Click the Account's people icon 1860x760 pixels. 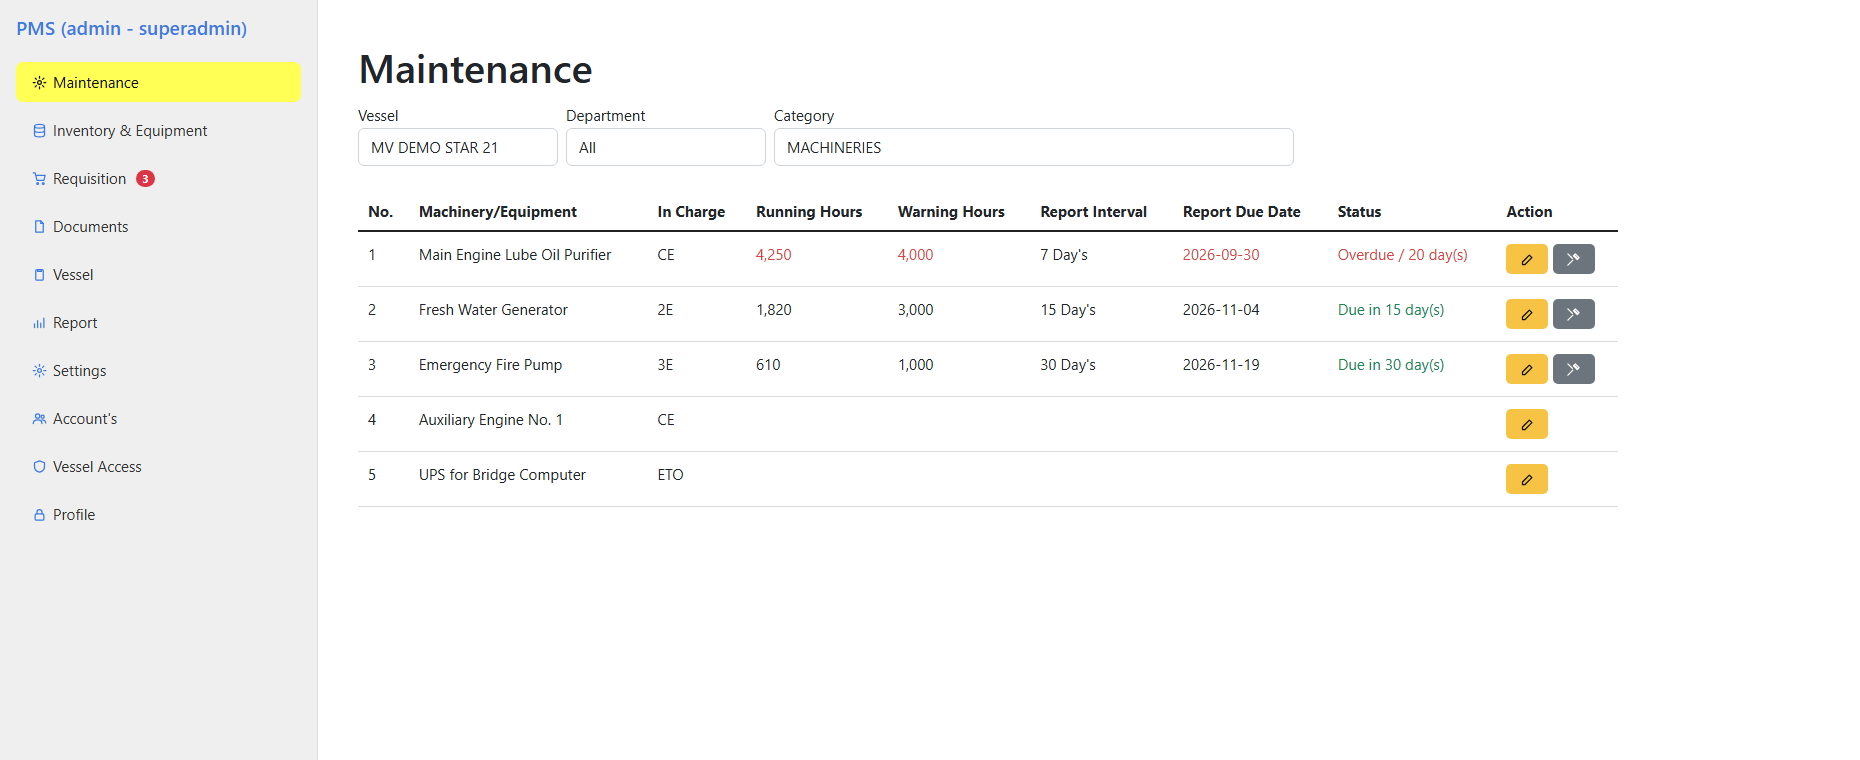click(x=39, y=418)
